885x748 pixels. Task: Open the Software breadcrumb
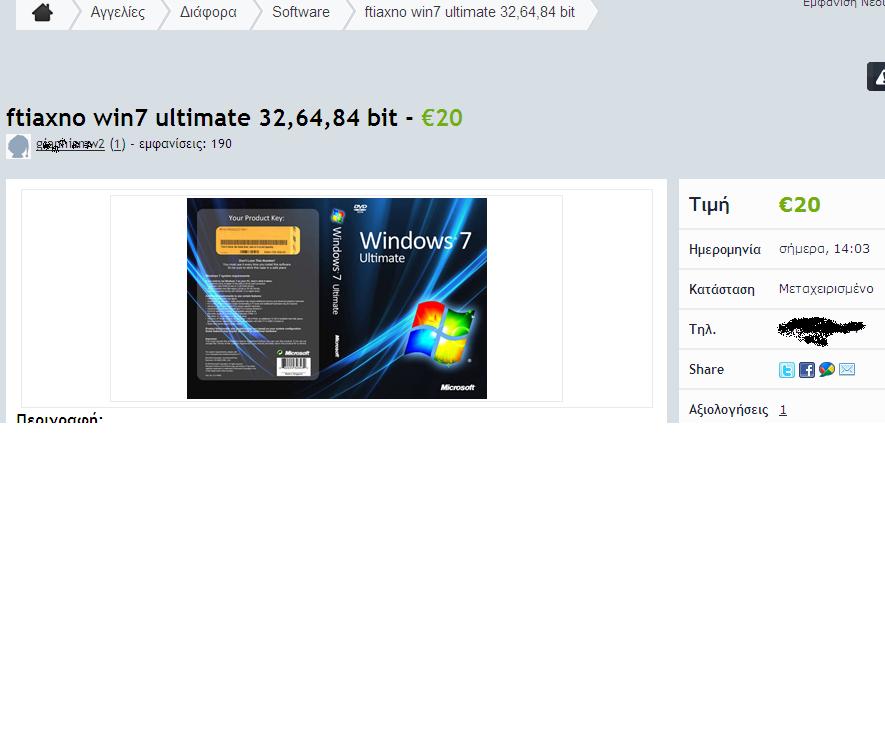(300, 12)
